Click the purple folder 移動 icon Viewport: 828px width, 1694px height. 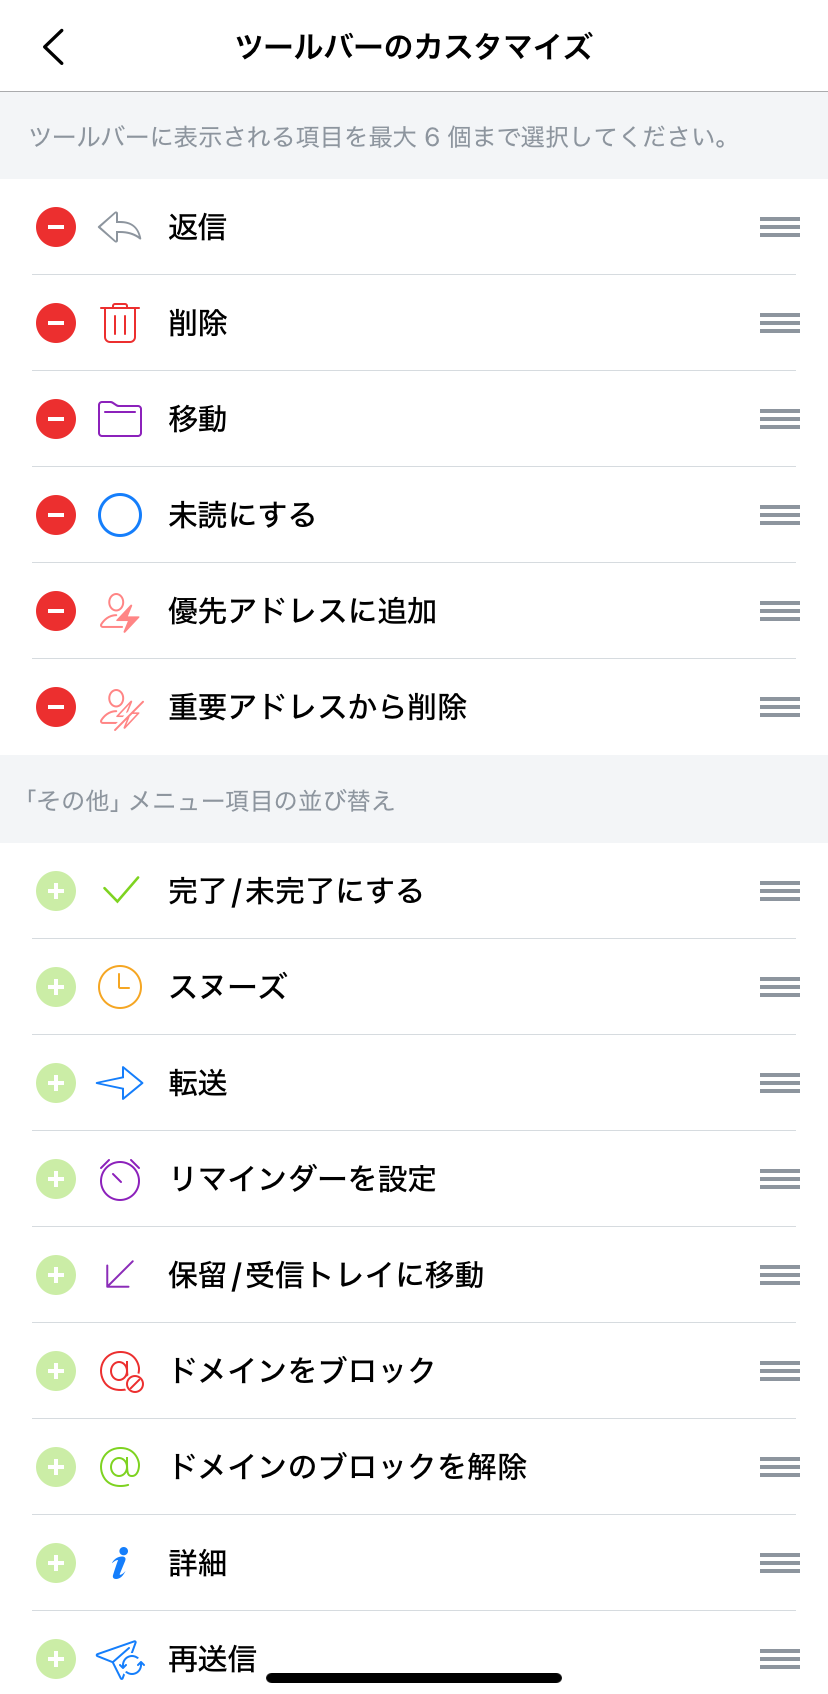pos(120,419)
